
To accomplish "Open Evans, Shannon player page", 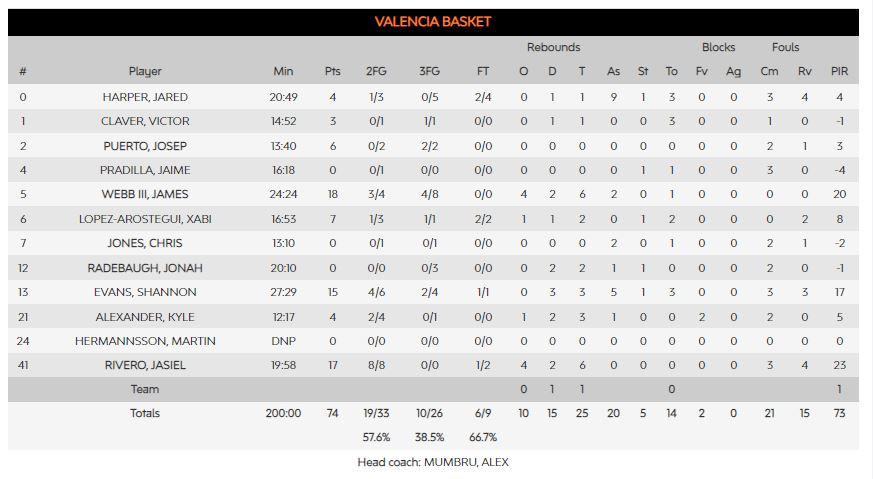I will coord(145,292).
